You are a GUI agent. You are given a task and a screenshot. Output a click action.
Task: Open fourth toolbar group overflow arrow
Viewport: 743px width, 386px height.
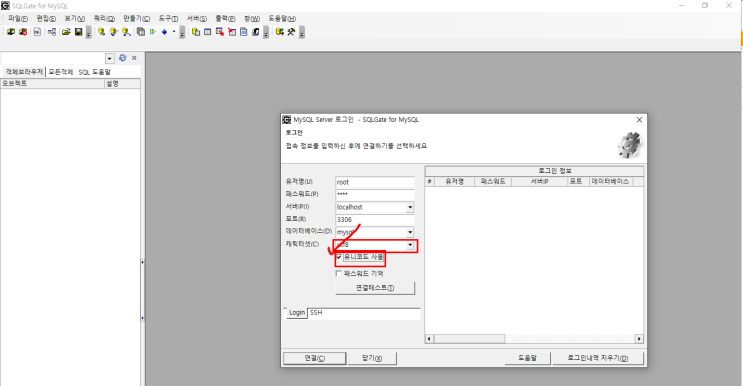(x=302, y=32)
